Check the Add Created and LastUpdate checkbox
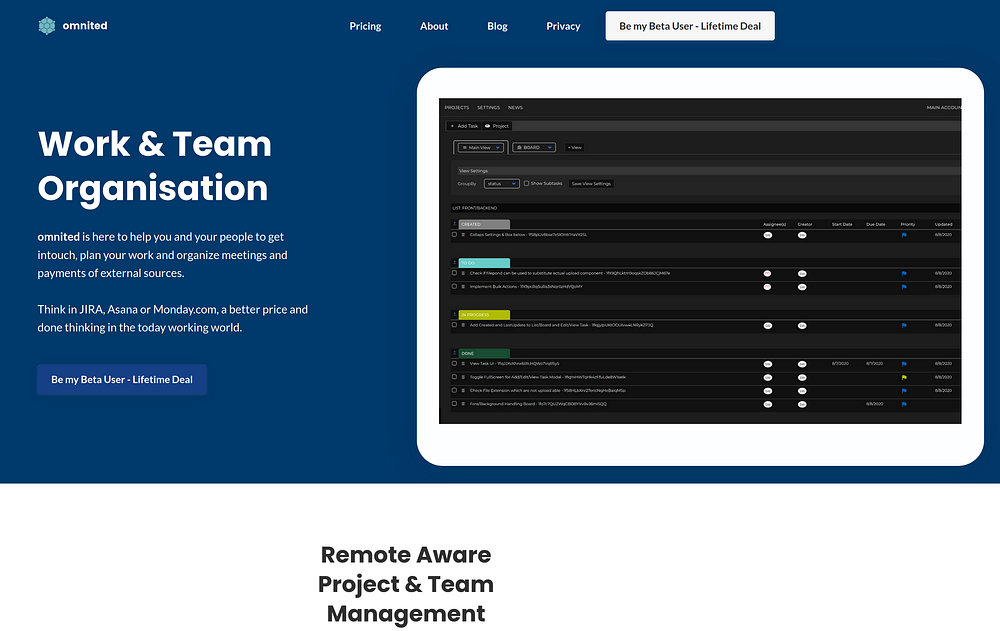 coord(455,325)
